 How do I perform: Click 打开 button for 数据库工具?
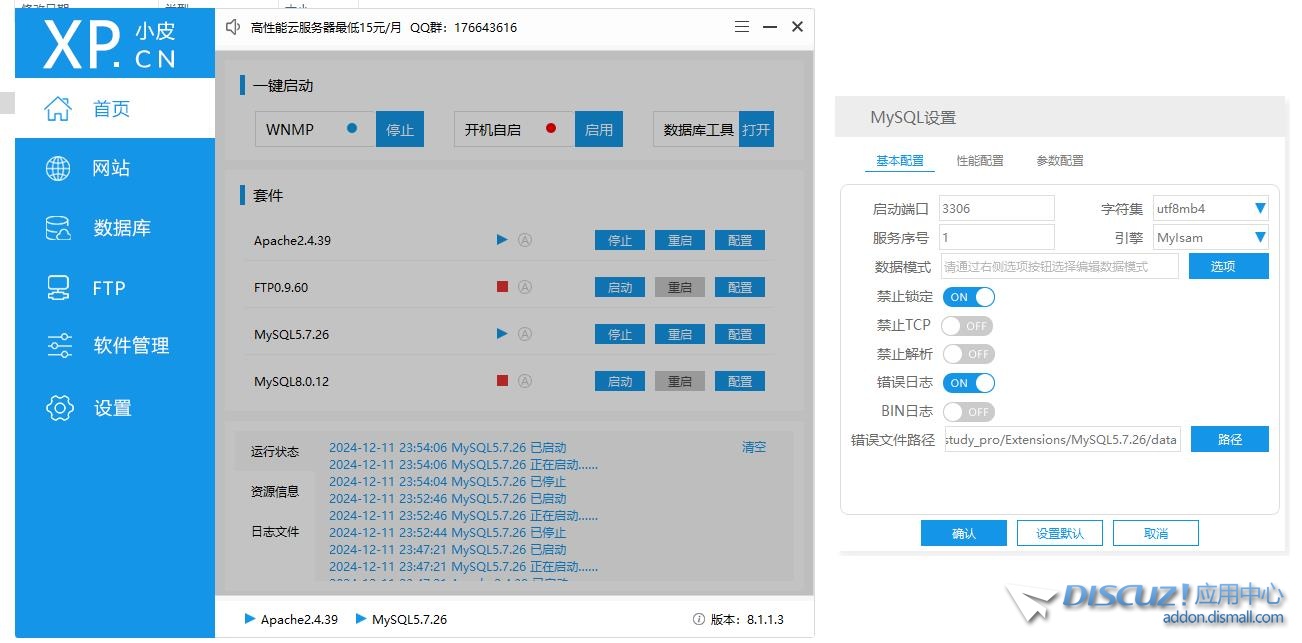(756, 129)
